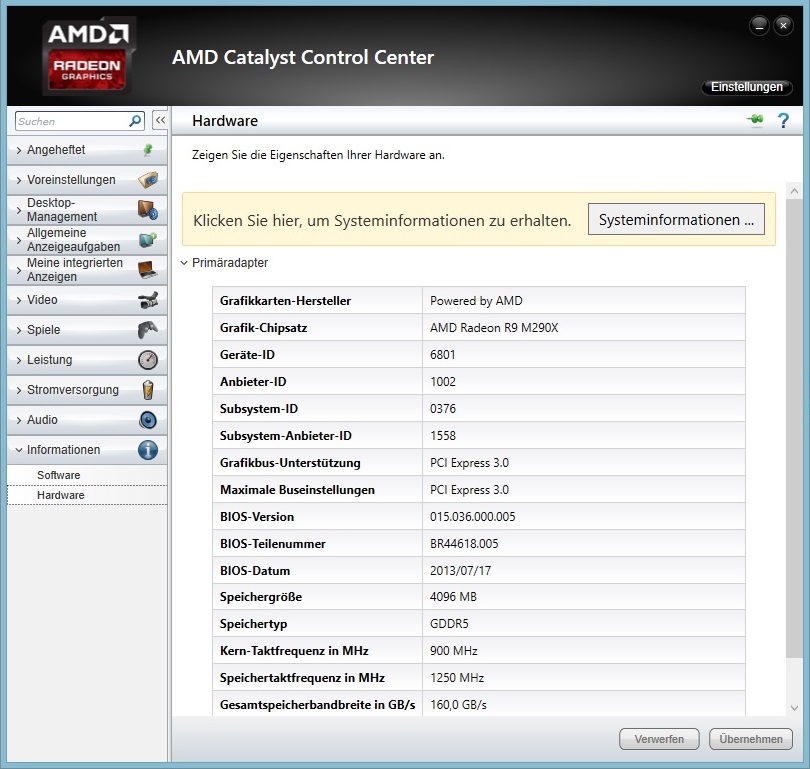810x769 pixels.
Task: Click the value AMD Radeon R9 M290X
Action: [494, 327]
